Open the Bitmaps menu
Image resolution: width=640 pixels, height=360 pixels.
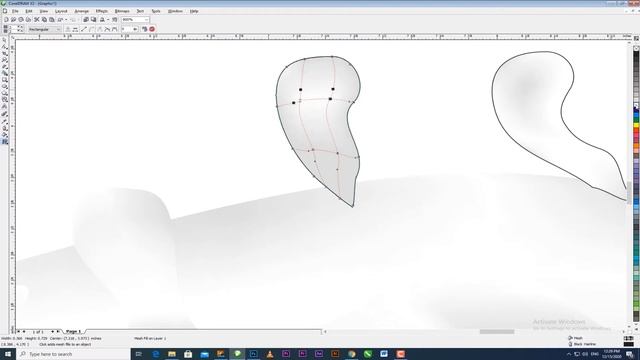click(x=122, y=11)
